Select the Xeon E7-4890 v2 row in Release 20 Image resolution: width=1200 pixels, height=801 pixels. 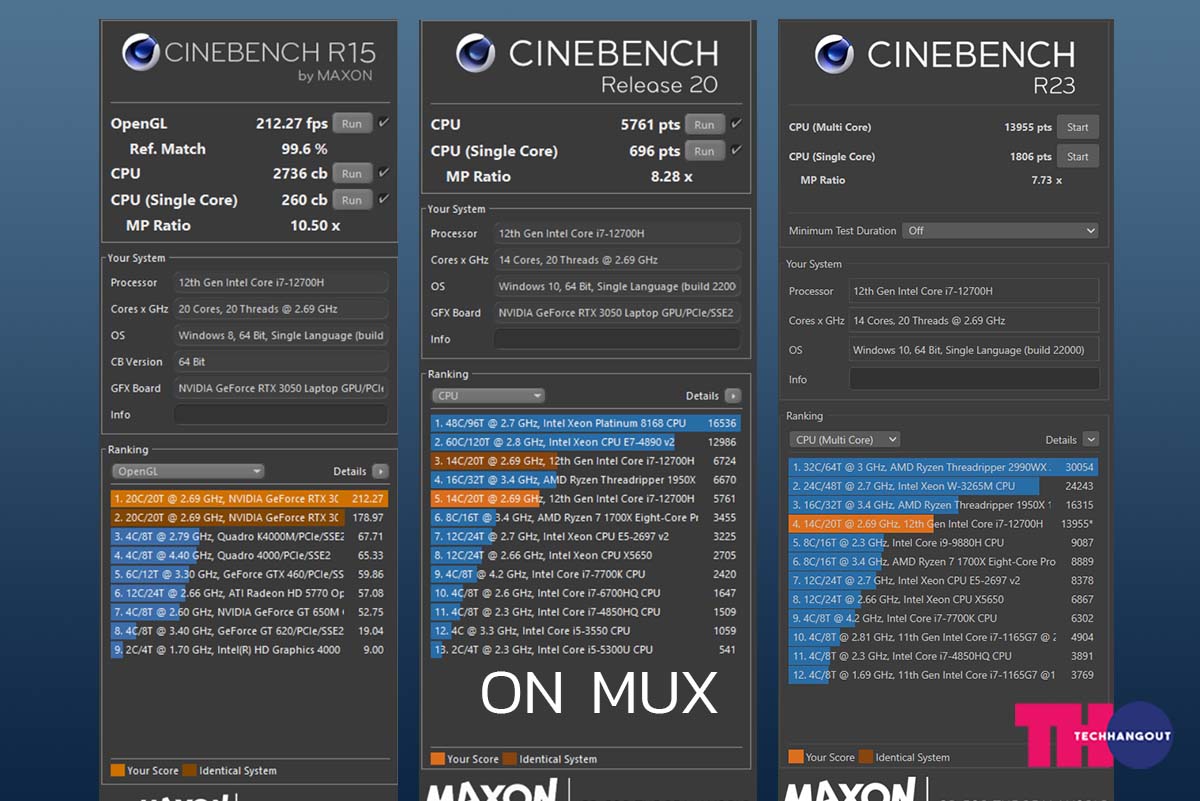coord(586,442)
